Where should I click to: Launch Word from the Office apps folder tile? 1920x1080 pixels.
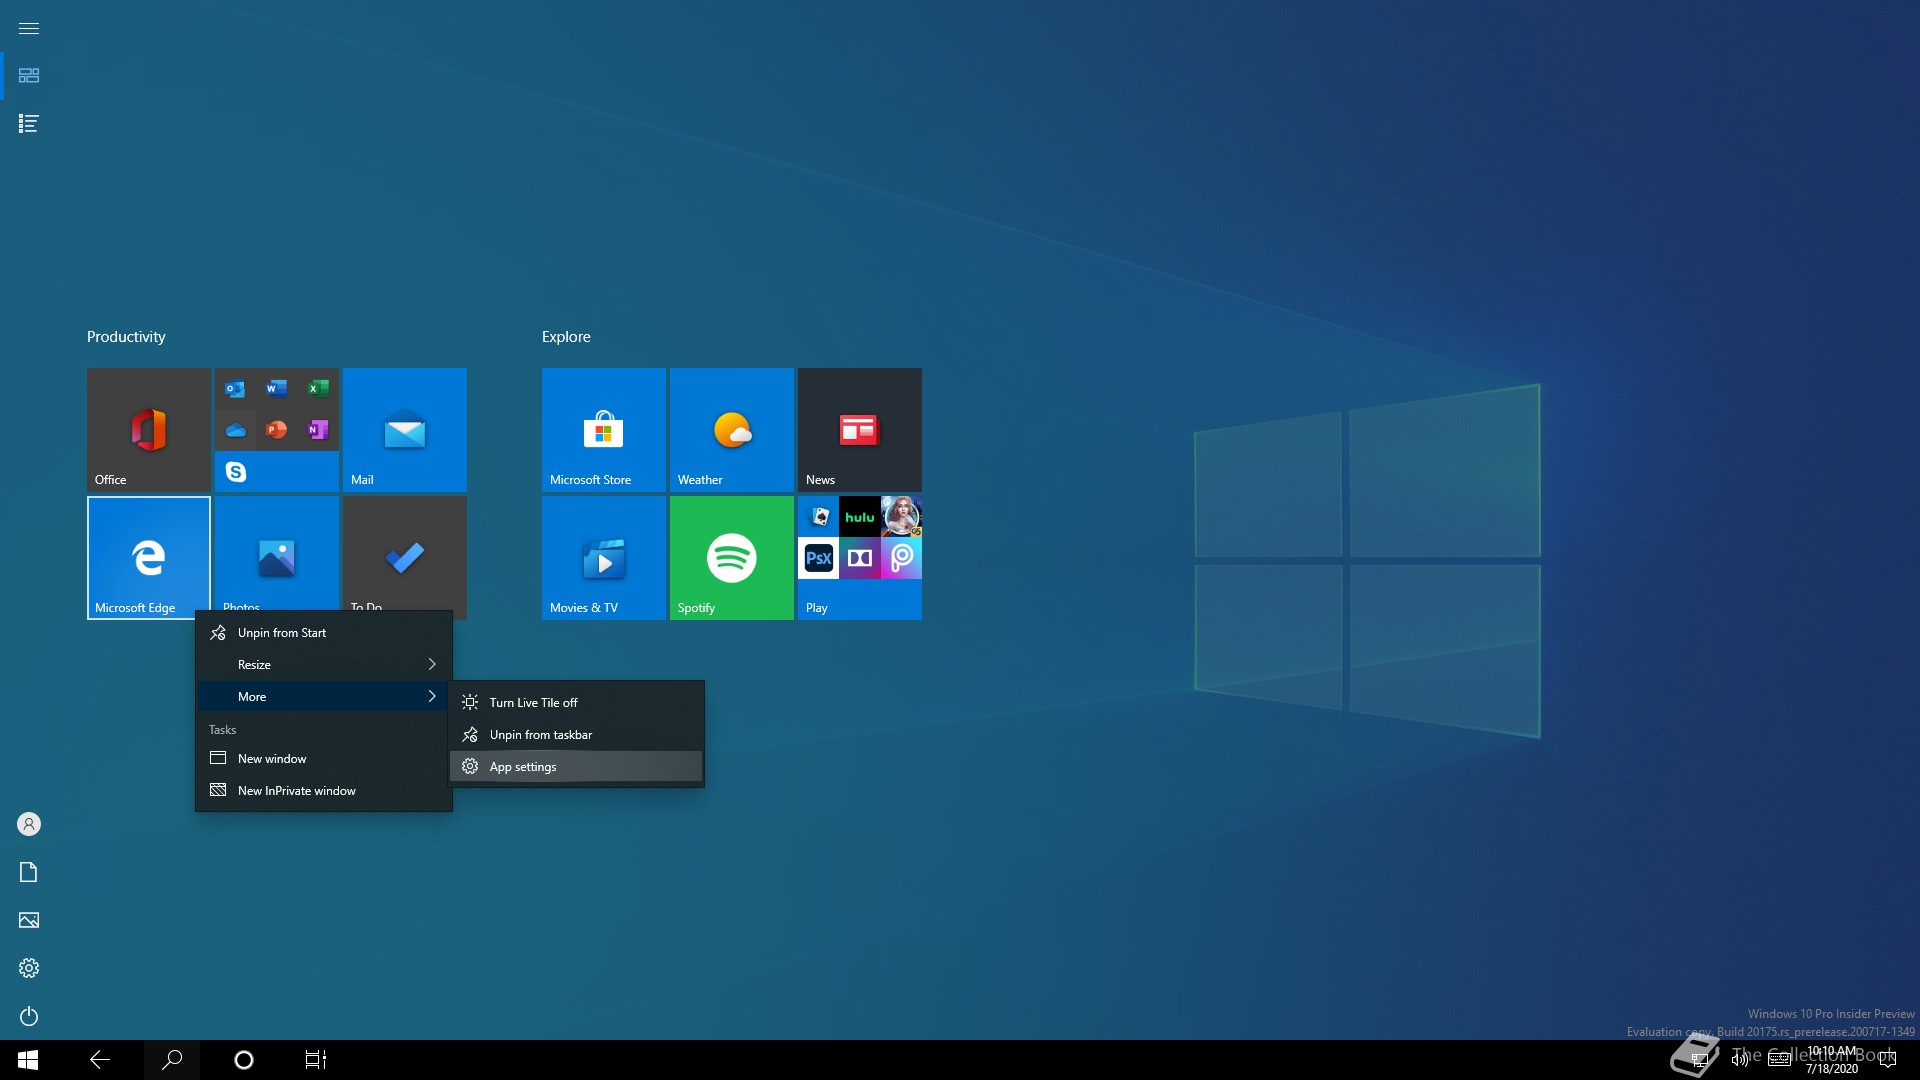coord(277,388)
